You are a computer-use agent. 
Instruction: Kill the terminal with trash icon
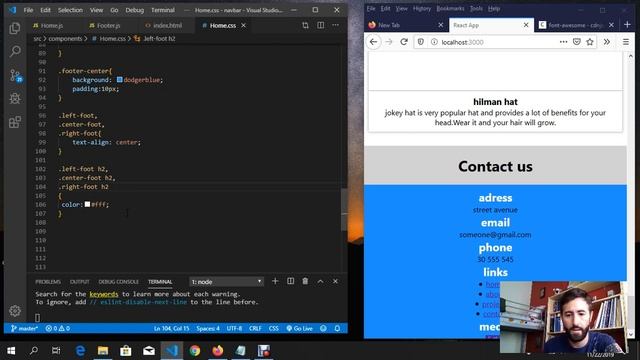pyautogui.click(x=305, y=281)
